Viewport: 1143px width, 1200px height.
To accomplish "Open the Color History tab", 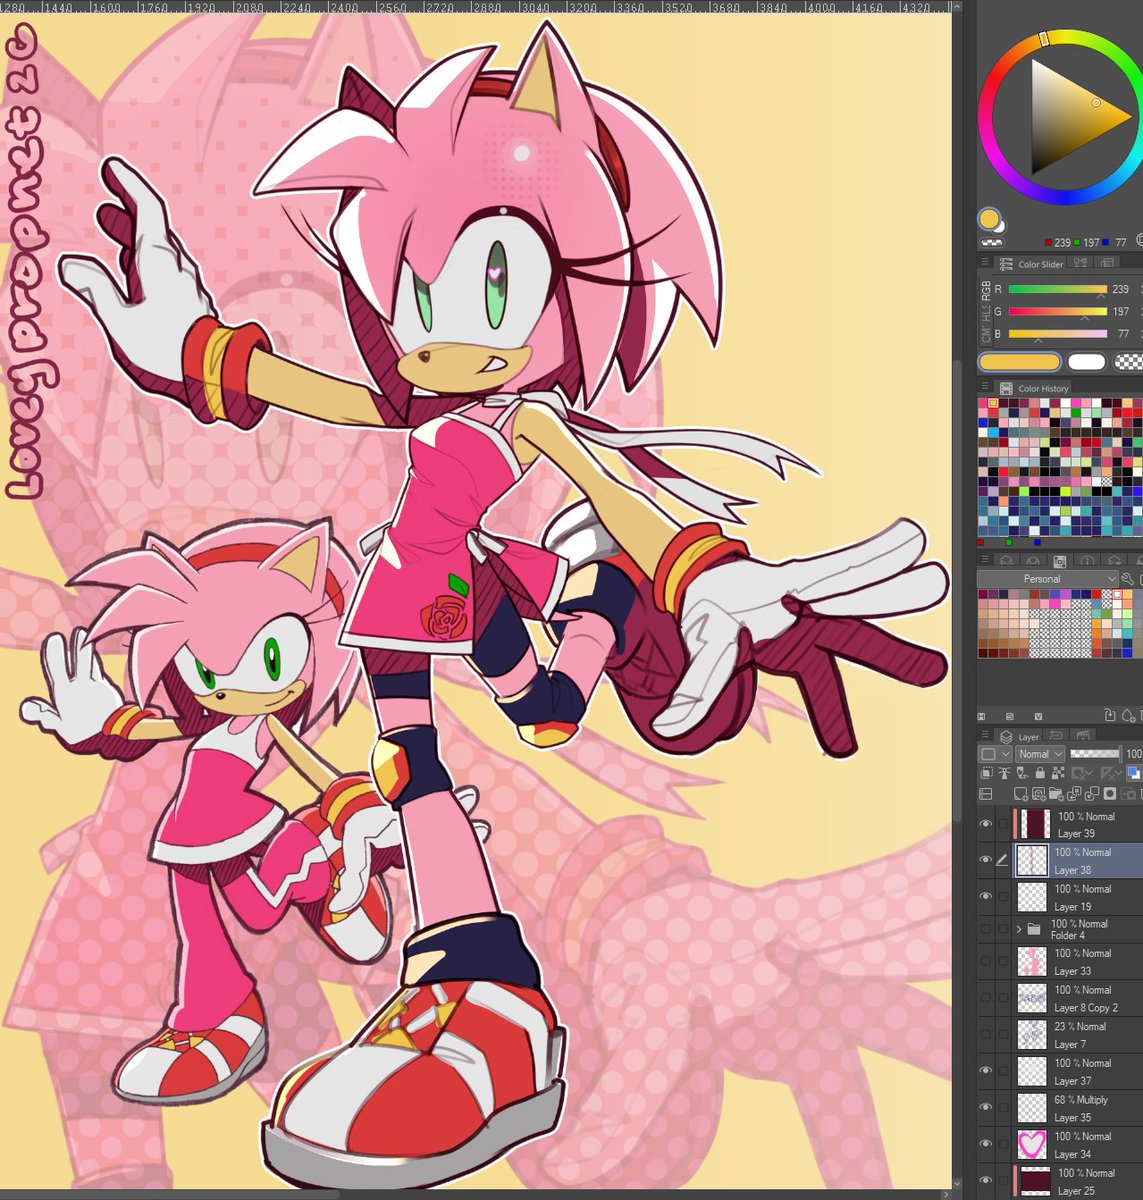I will tap(1035, 388).
